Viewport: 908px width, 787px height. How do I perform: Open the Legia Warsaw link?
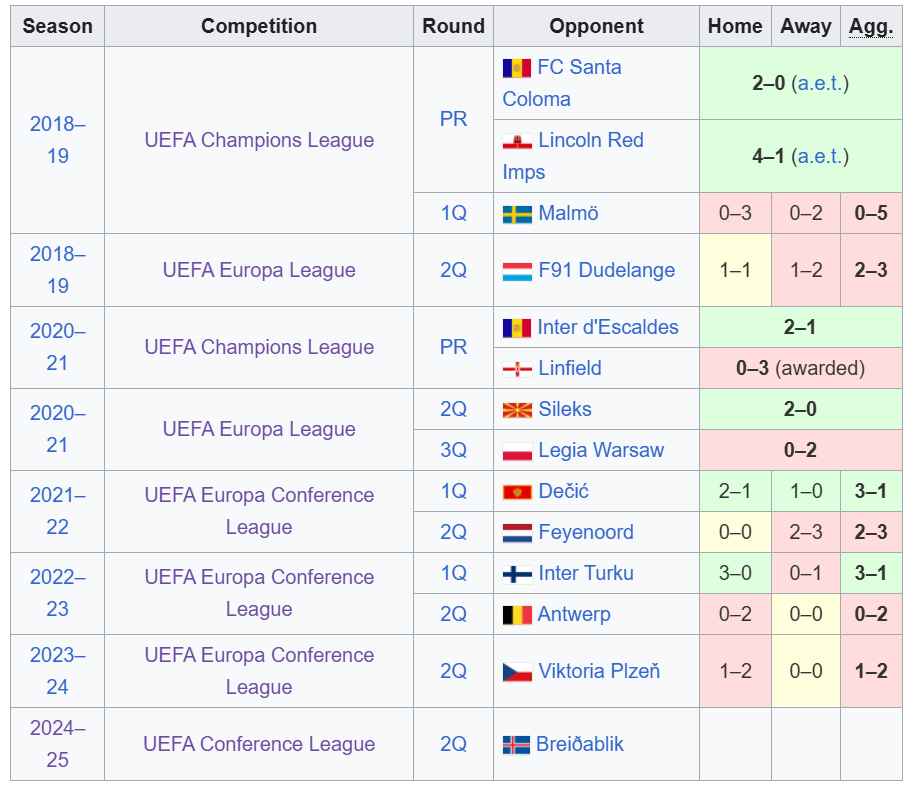(601, 451)
